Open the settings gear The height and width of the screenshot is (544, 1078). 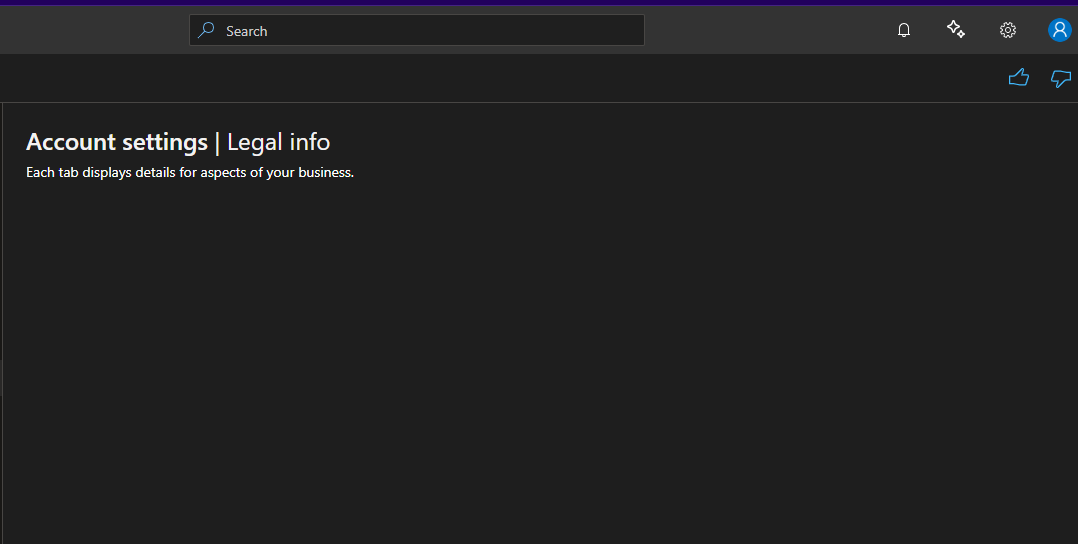pos(1008,30)
